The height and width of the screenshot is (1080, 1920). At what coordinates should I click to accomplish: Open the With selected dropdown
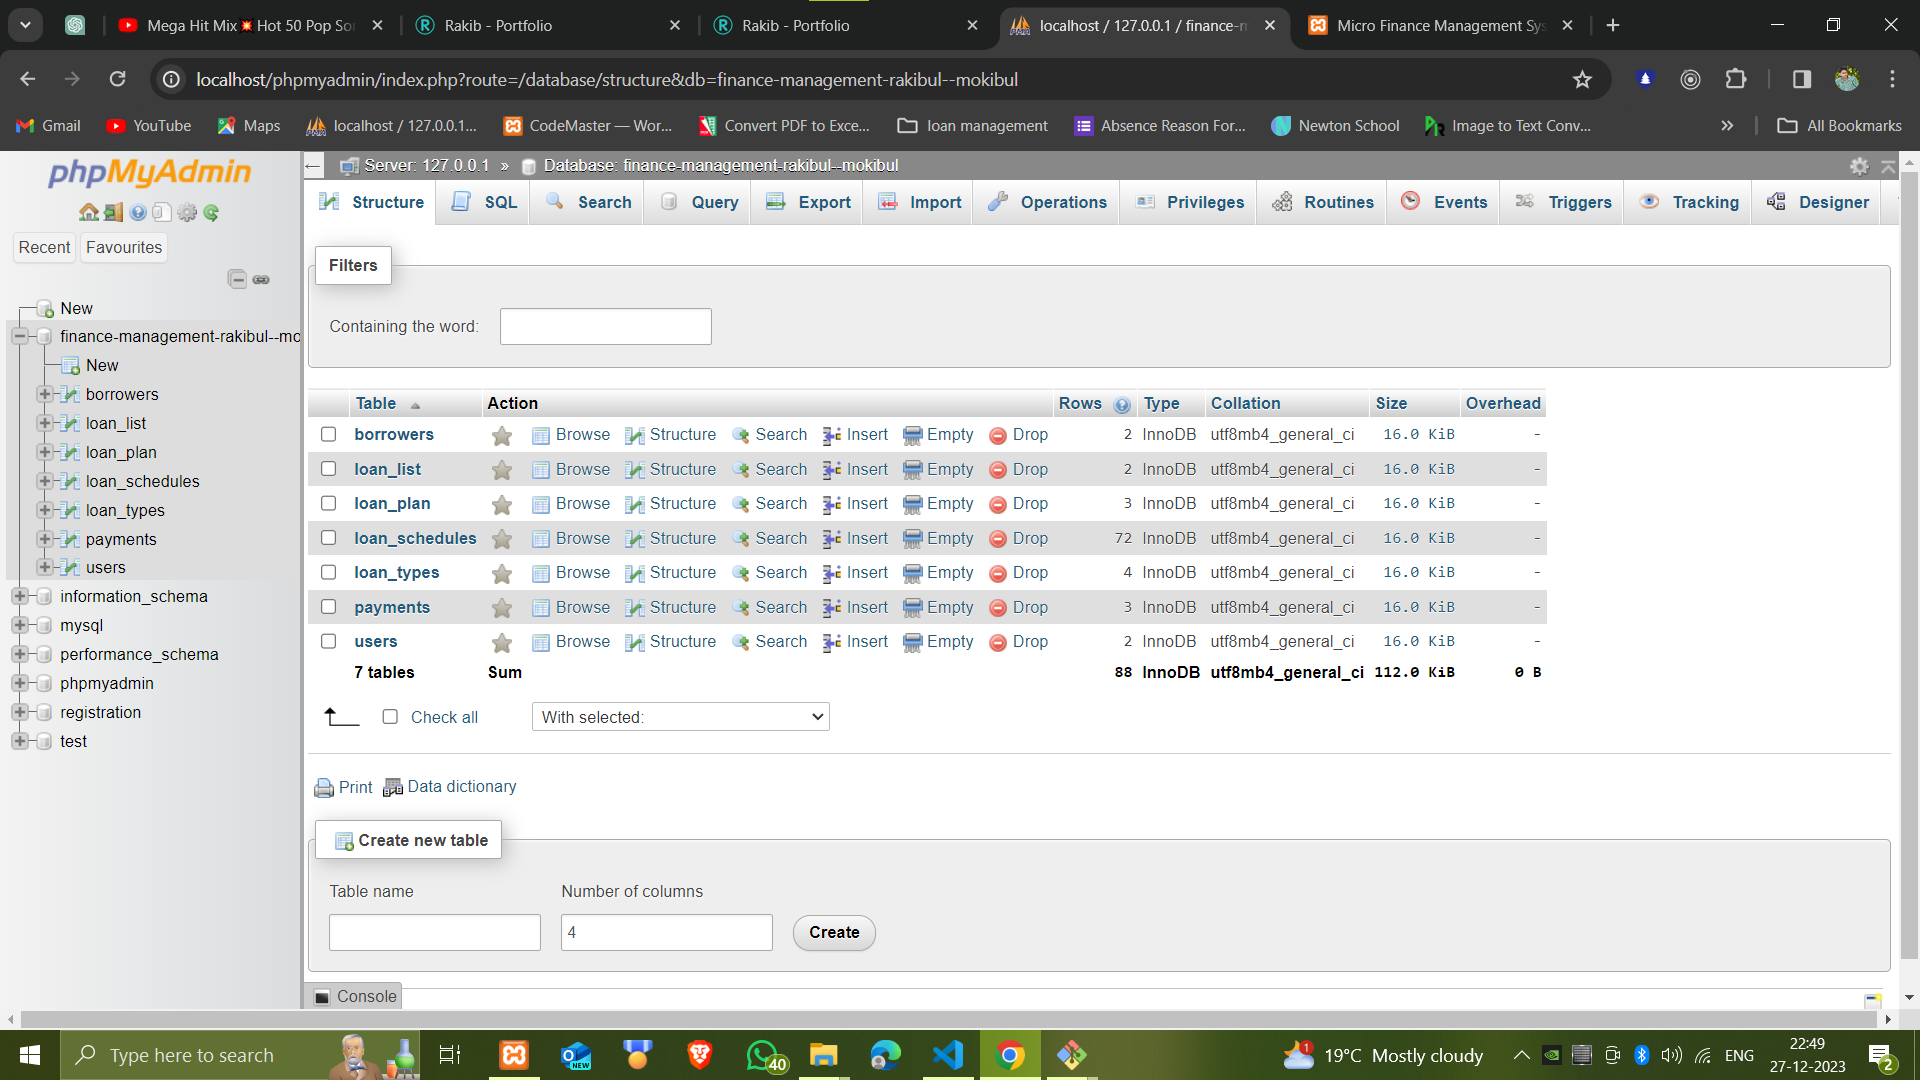[x=681, y=717]
